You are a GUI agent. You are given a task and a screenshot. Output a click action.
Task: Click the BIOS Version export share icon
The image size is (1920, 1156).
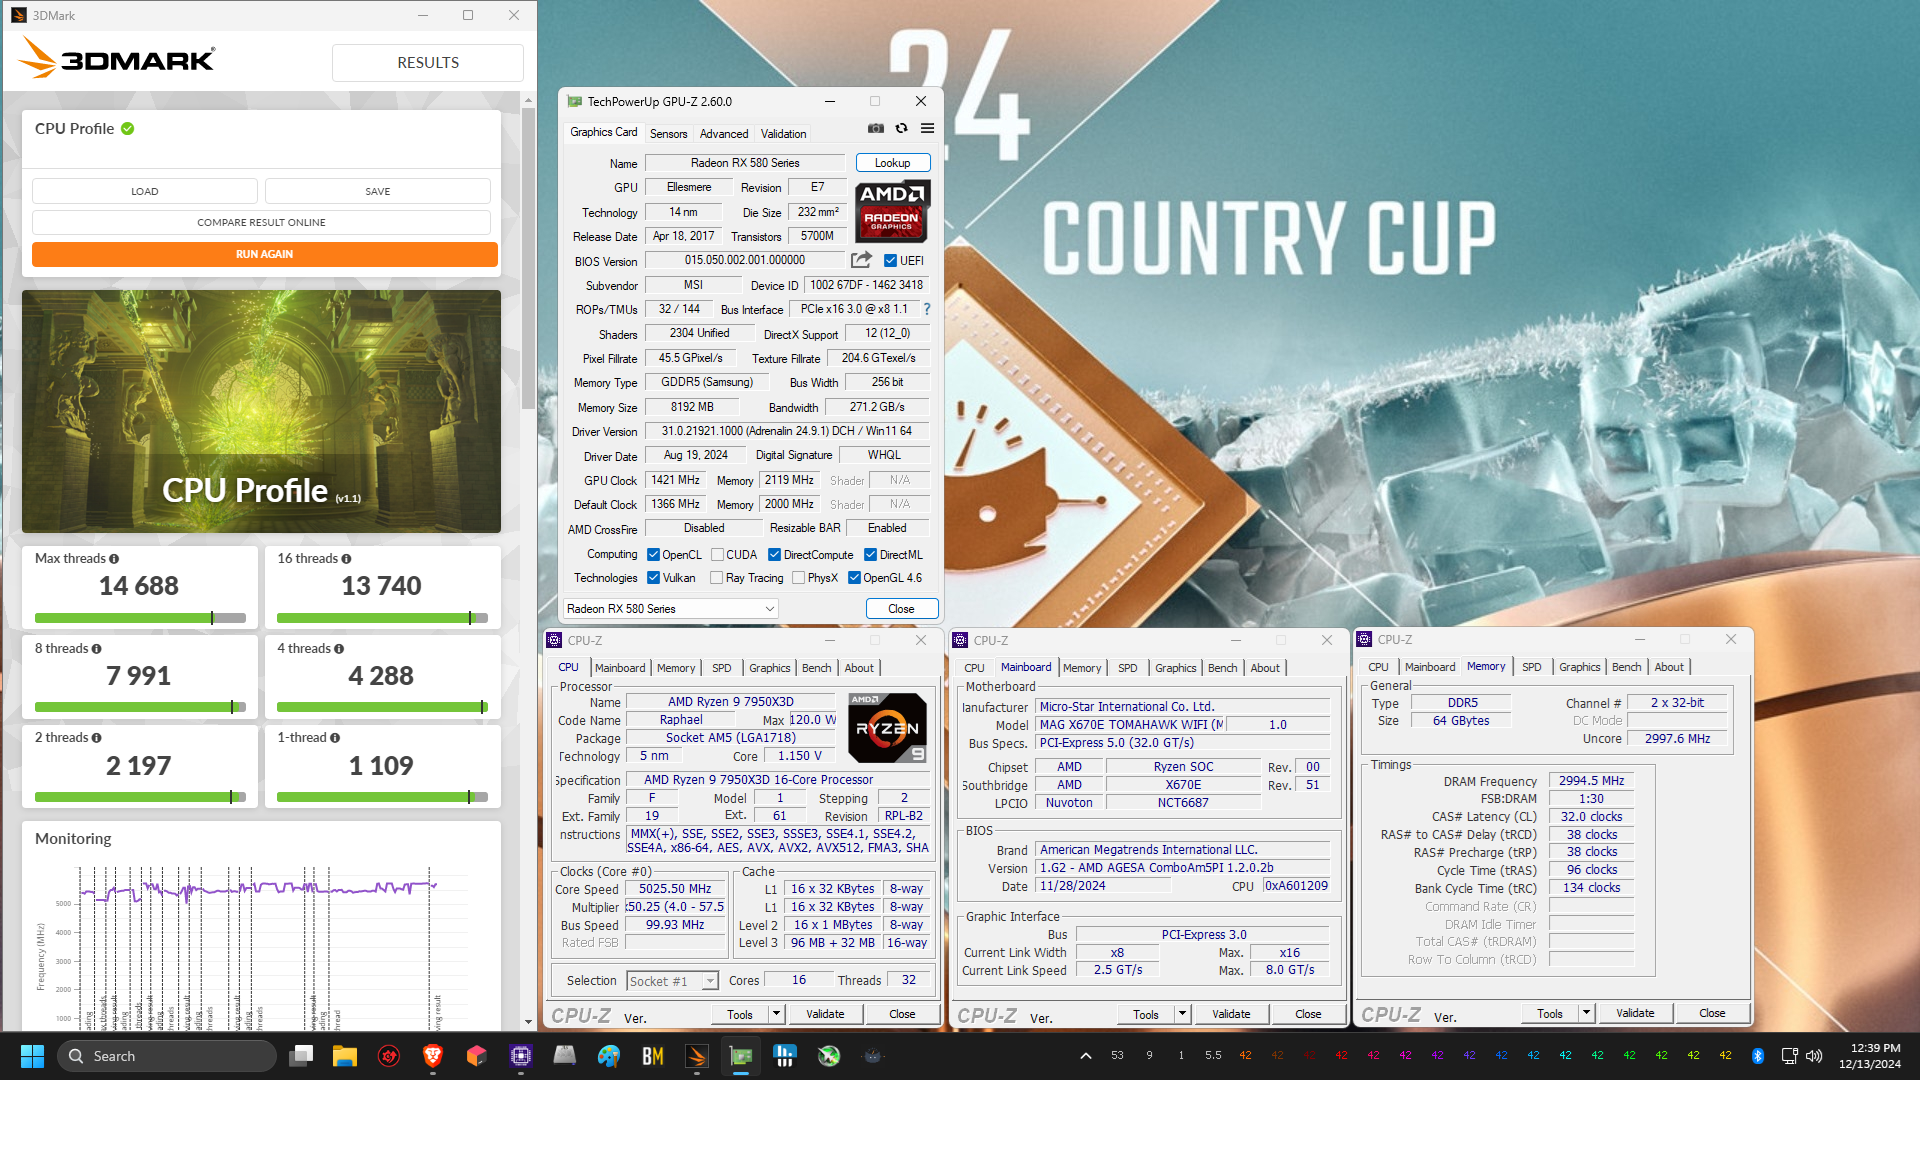click(x=861, y=260)
